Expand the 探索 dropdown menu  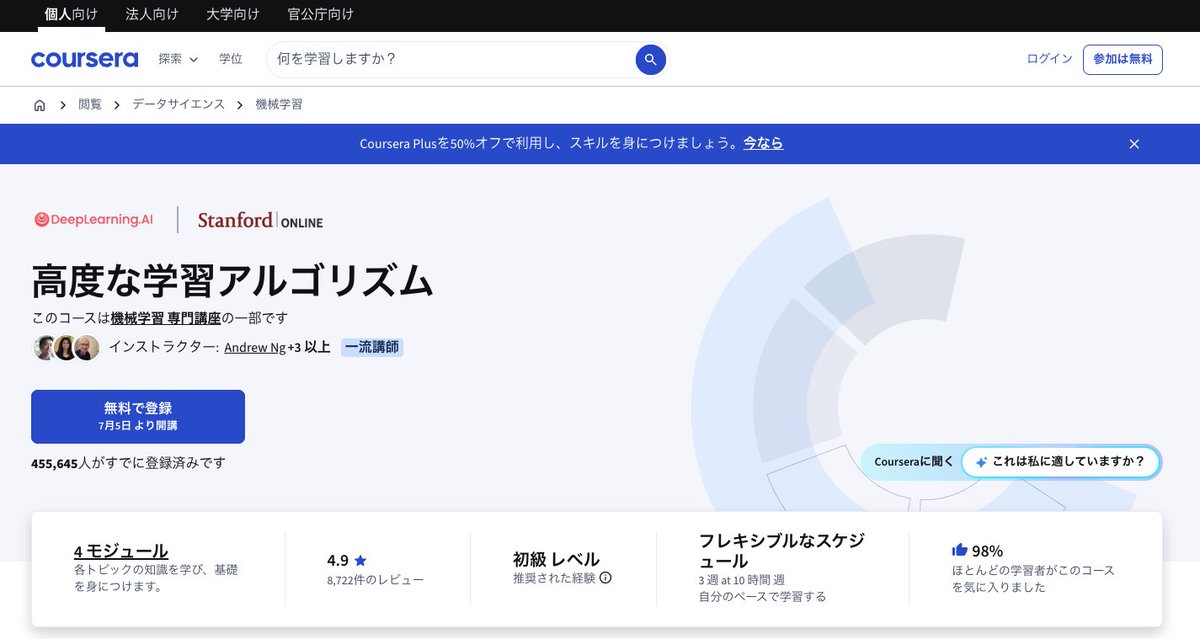tap(178, 59)
